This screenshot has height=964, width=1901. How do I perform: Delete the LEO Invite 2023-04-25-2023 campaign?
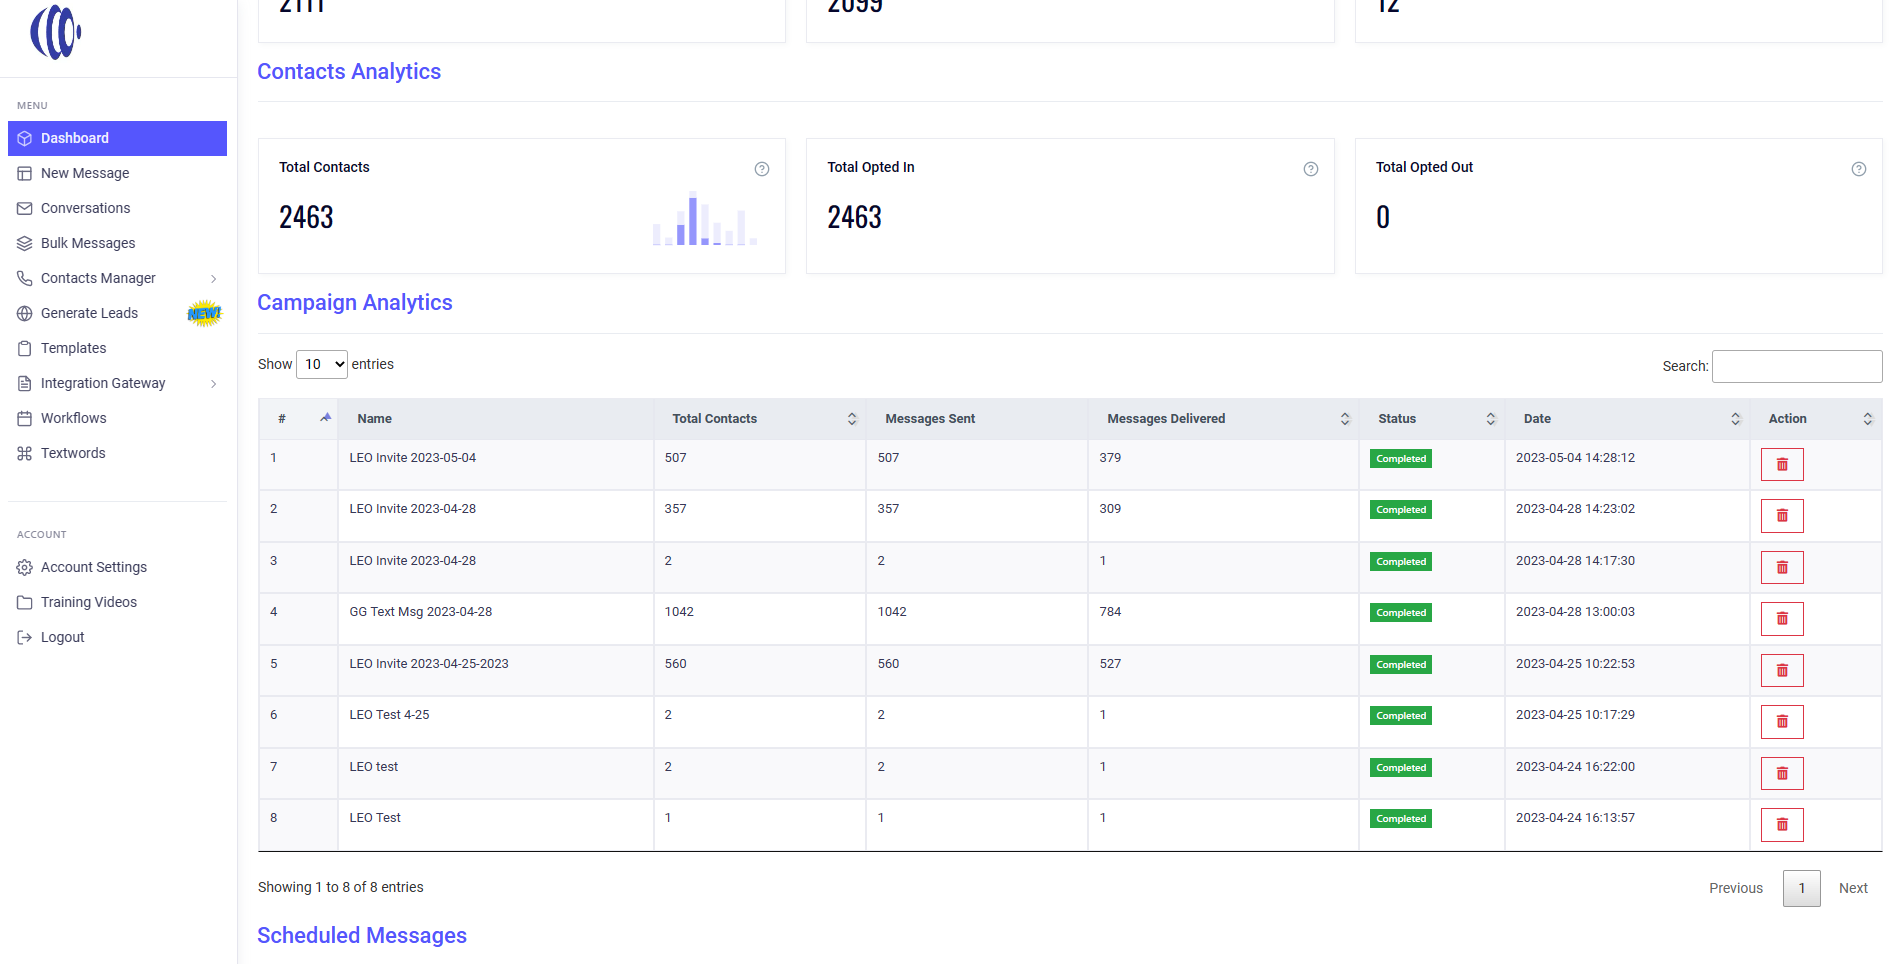1781,671
